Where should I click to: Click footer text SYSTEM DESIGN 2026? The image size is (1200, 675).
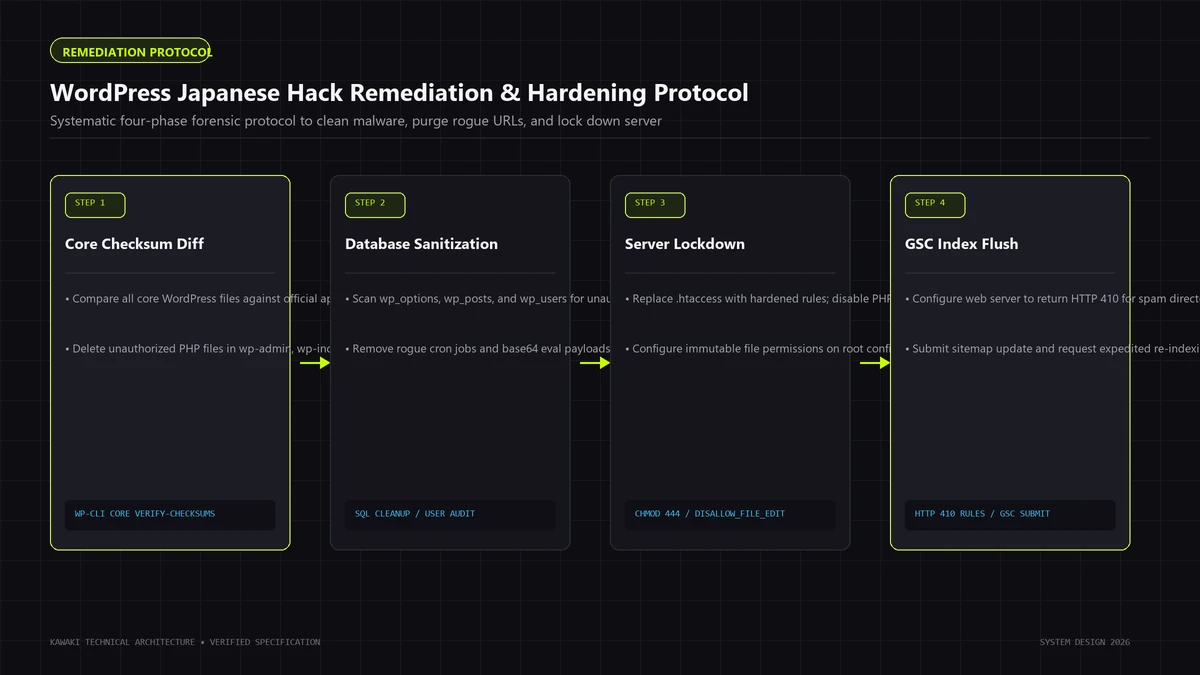pyautogui.click(x=1085, y=642)
